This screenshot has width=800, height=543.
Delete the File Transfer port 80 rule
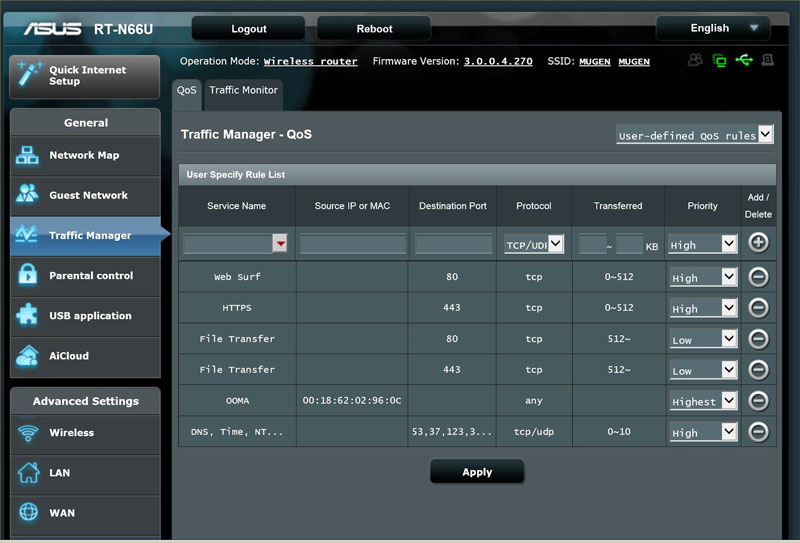coord(758,339)
